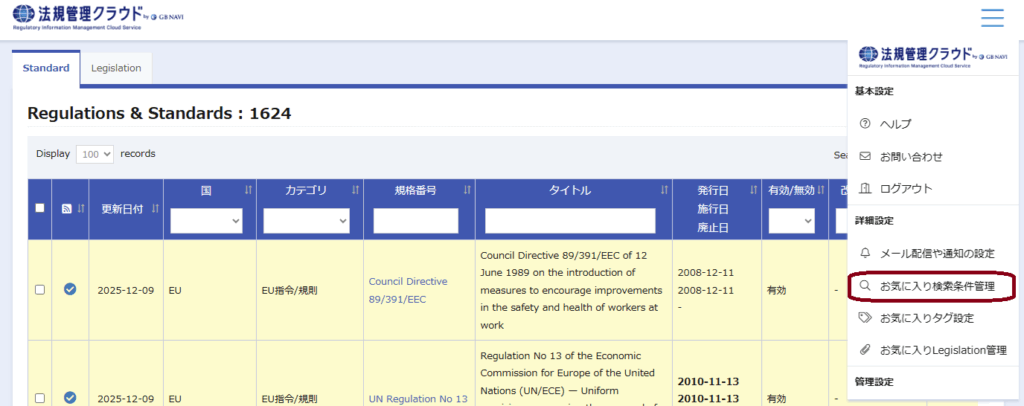Open the 国 filter dropdown
This screenshot has width=1024, height=406.
[x=206, y=220]
